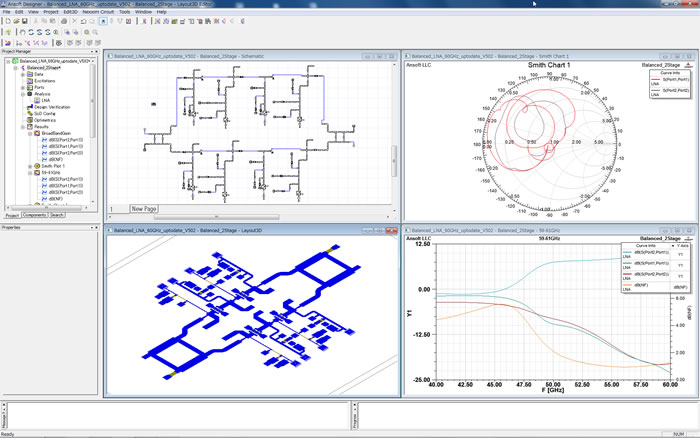
Task: Click the Smith Chart 1 plot title
Action: [x=549, y=65]
